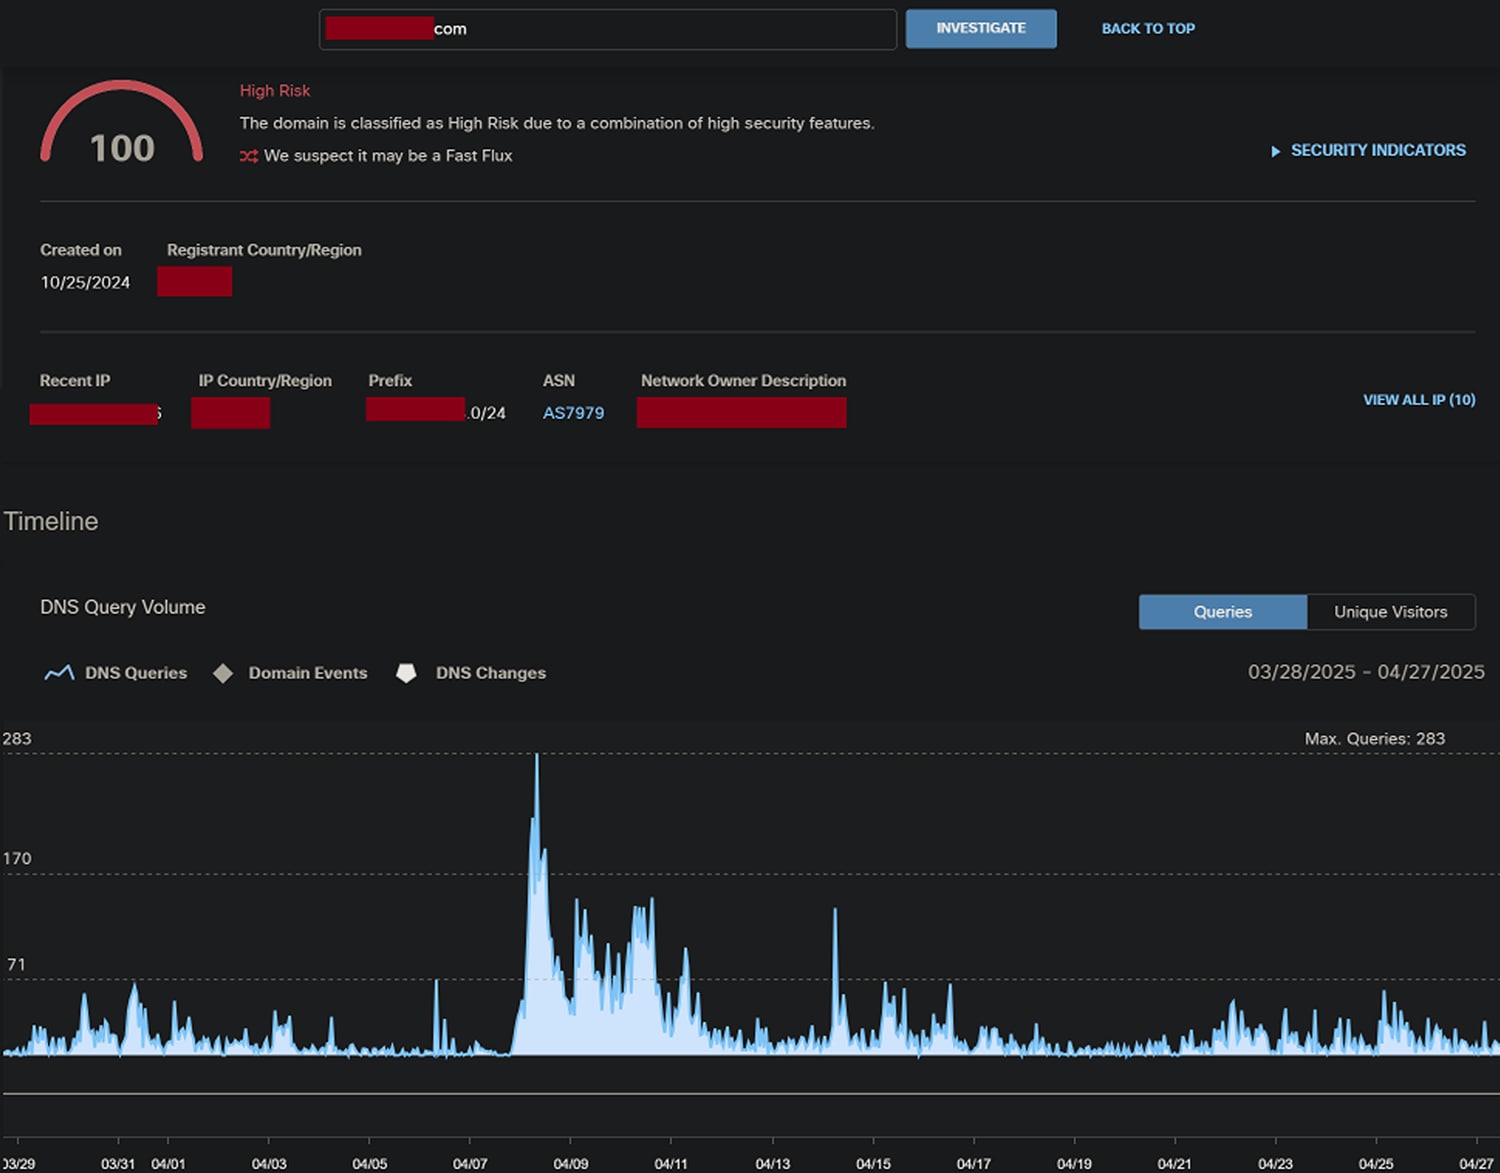
Task: Click the Domain Events legend label
Action: point(308,673)
